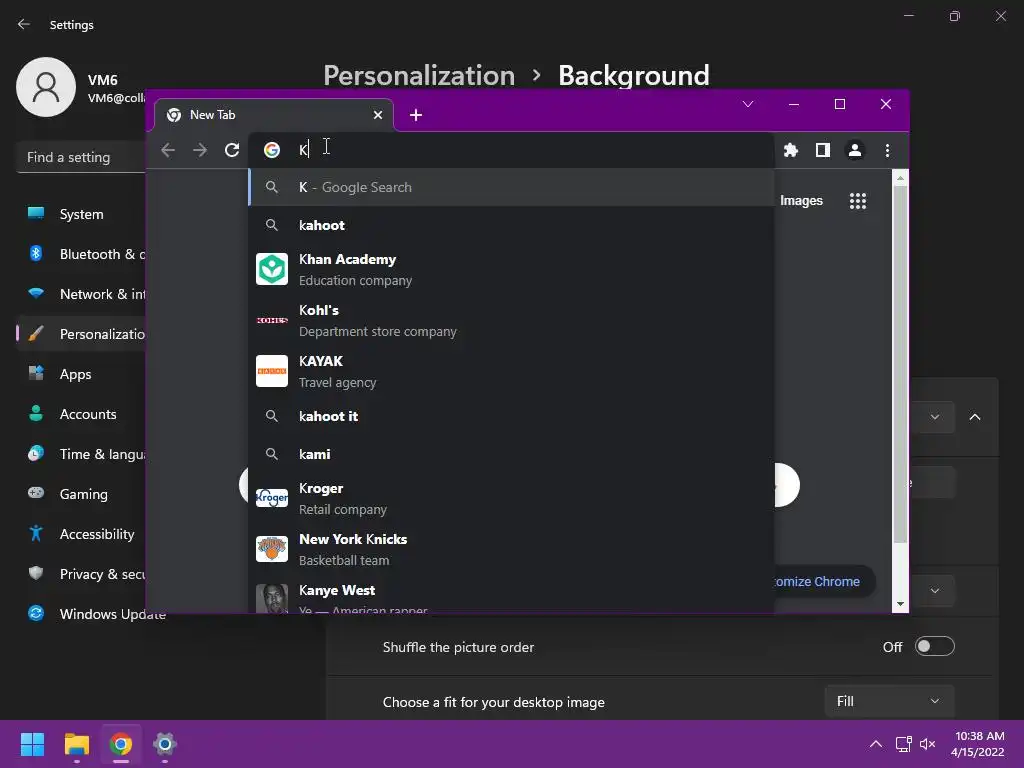Show hidden system tray icons
This screenshot has height=768, width=1024.
coord(876,744)
